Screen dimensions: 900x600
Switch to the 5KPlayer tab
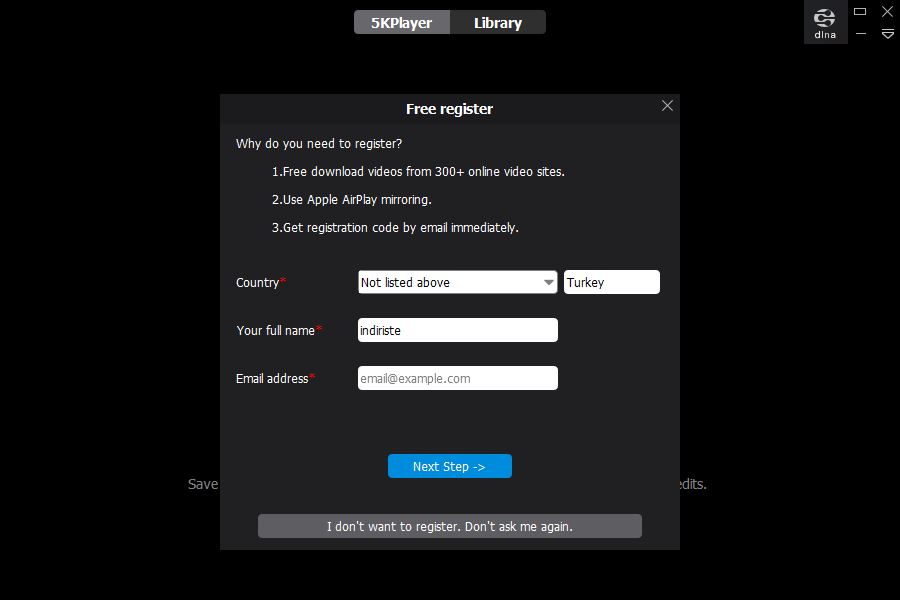coord(402,22)
